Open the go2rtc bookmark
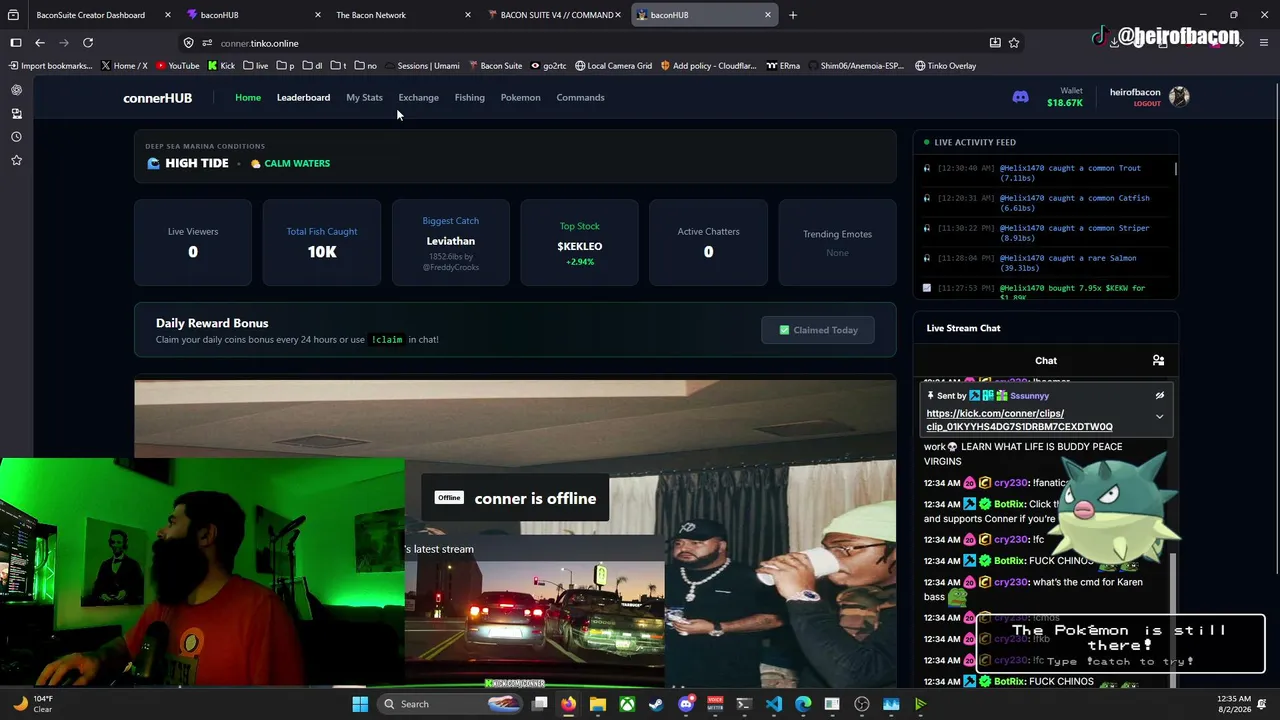Image resolution: width=1280 pixels, height=720 pixels. (548, 66)
